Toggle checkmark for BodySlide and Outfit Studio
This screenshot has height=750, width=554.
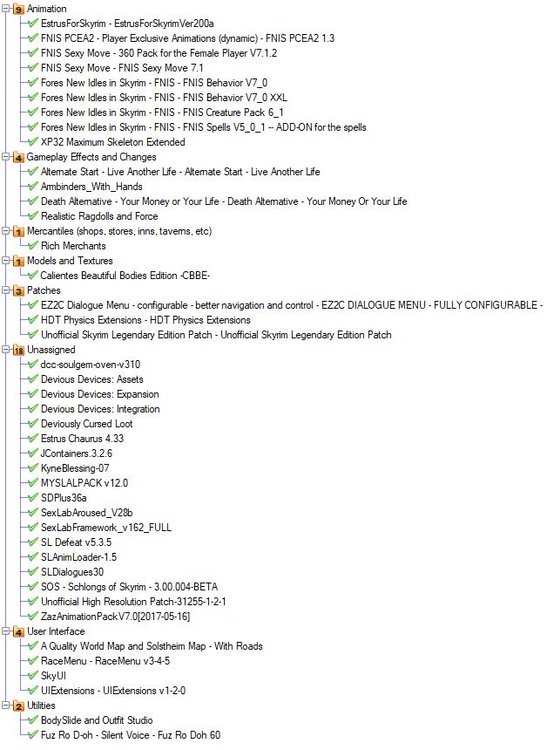[x=33, y=720]
